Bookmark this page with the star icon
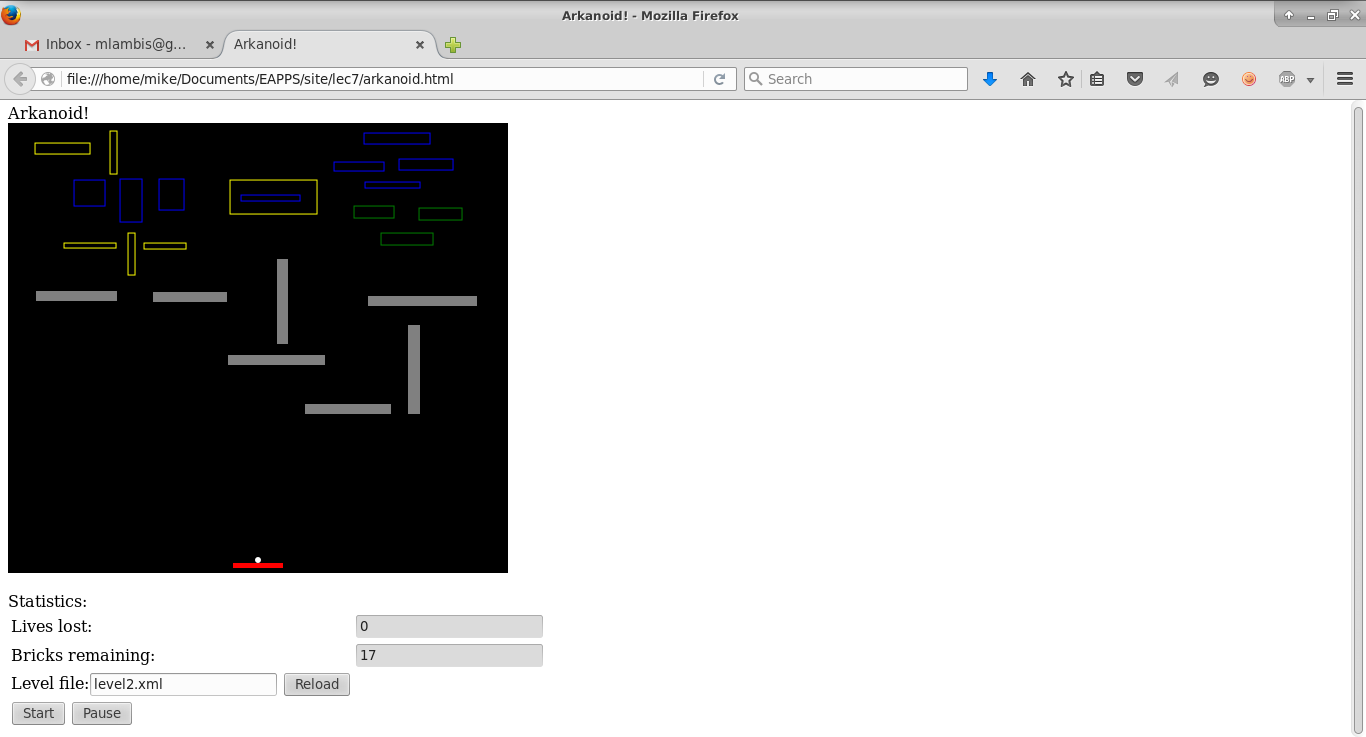 point(1066,79)
